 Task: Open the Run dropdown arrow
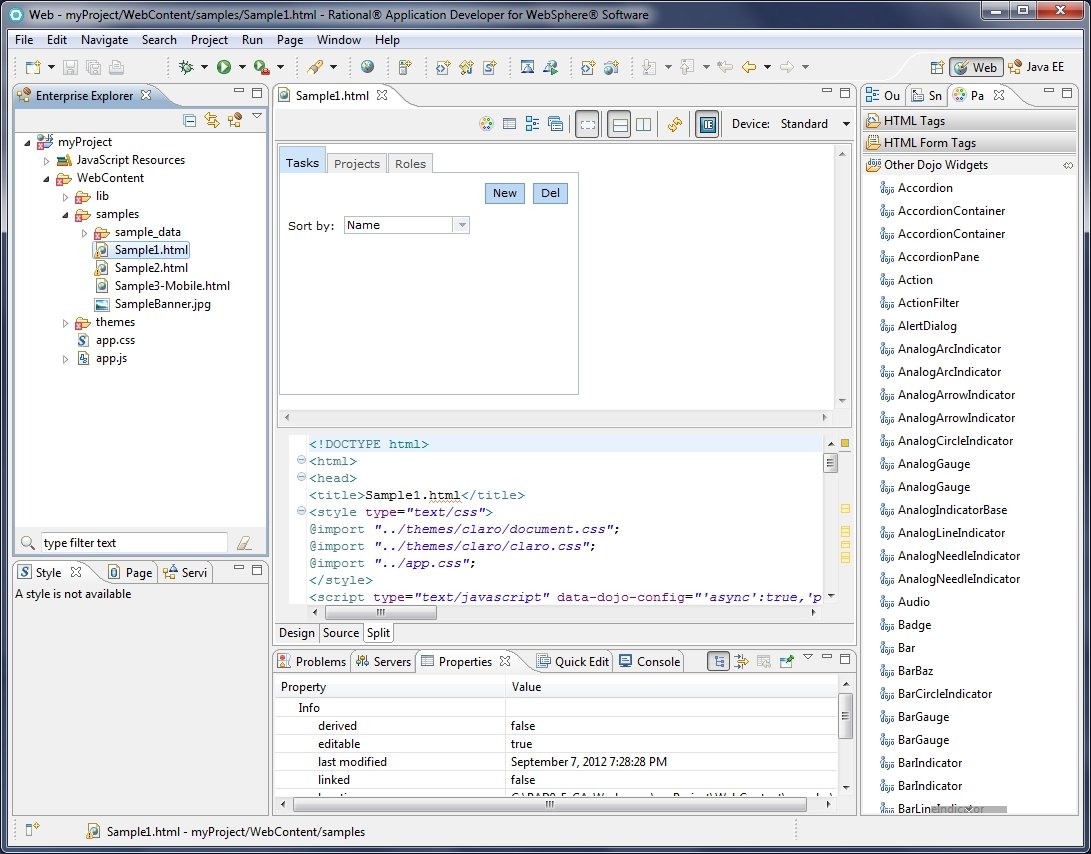pos(241,67)
